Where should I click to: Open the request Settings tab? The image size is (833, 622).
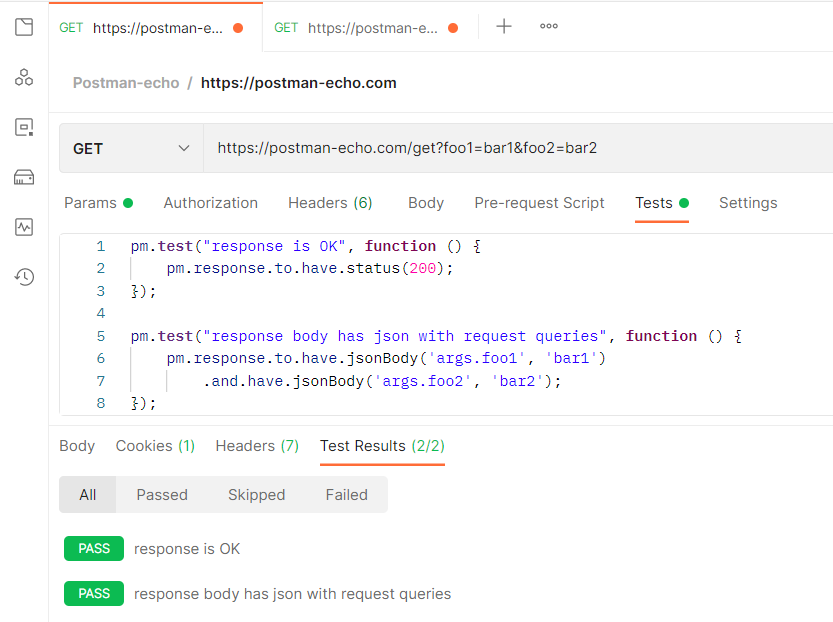748,203
